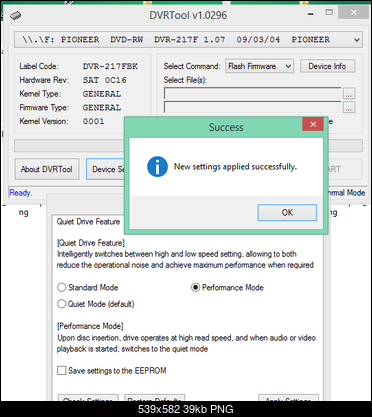Open the About DVRTool dialog
The image size is (372, 417).
[x=47, y=169]
